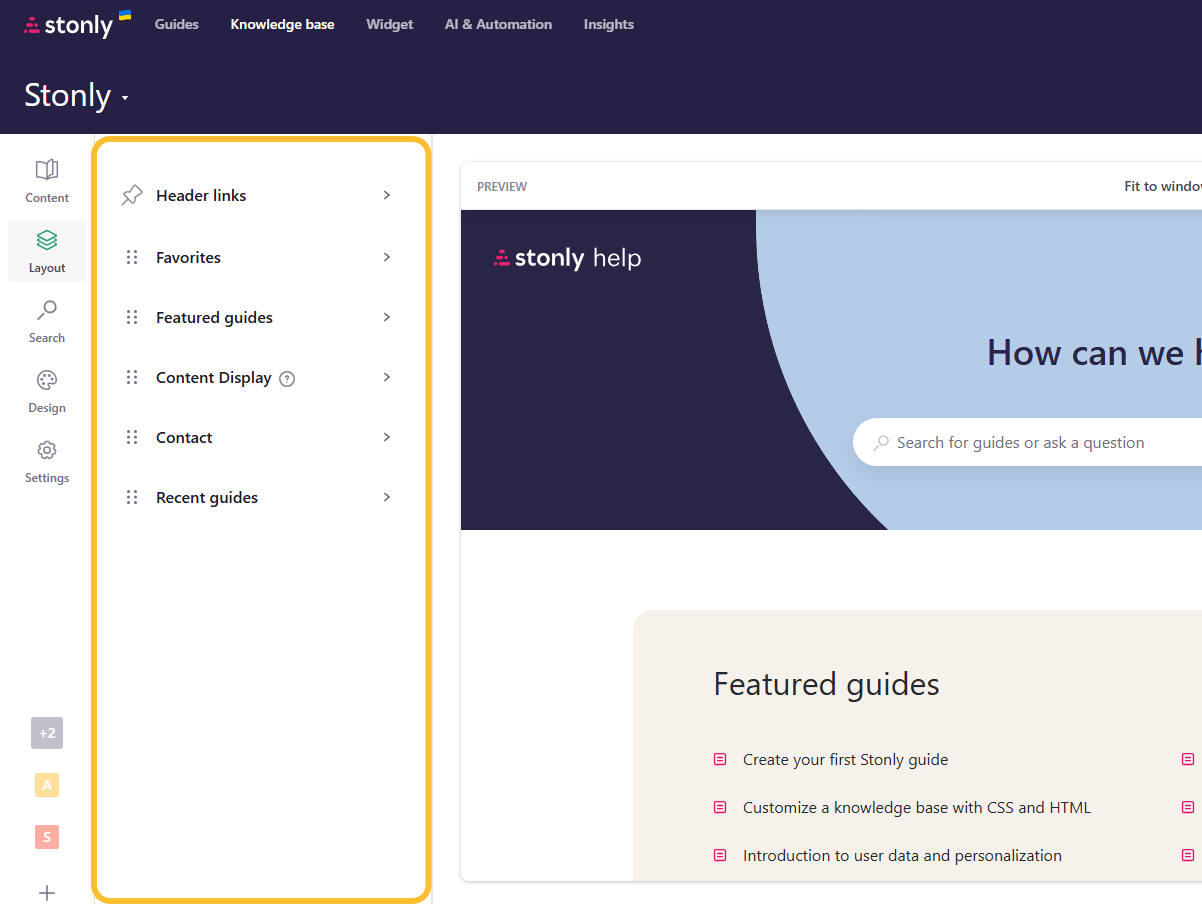Expand the Recent guides section
1202x904 pixels.
click(386, 497)
